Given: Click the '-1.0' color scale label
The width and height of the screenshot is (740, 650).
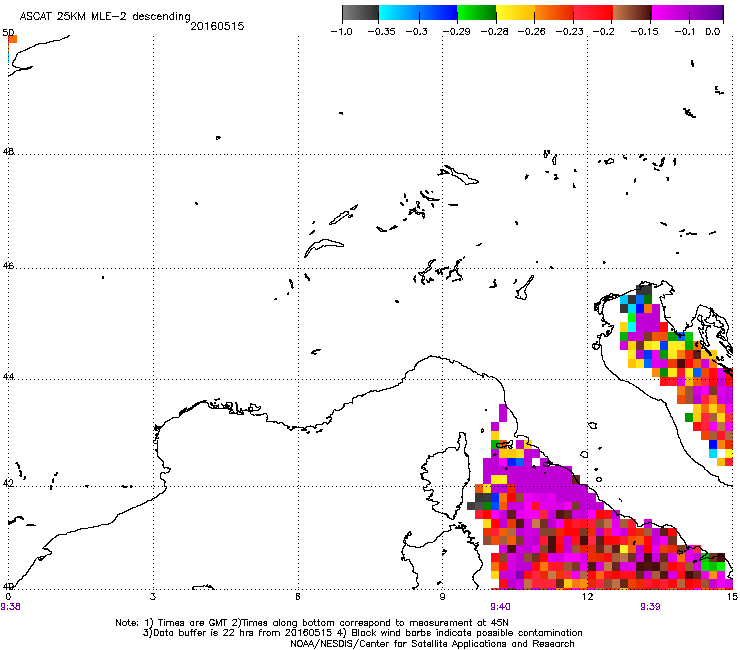Looking at the screenshot, I should click(x=341, y=32).
